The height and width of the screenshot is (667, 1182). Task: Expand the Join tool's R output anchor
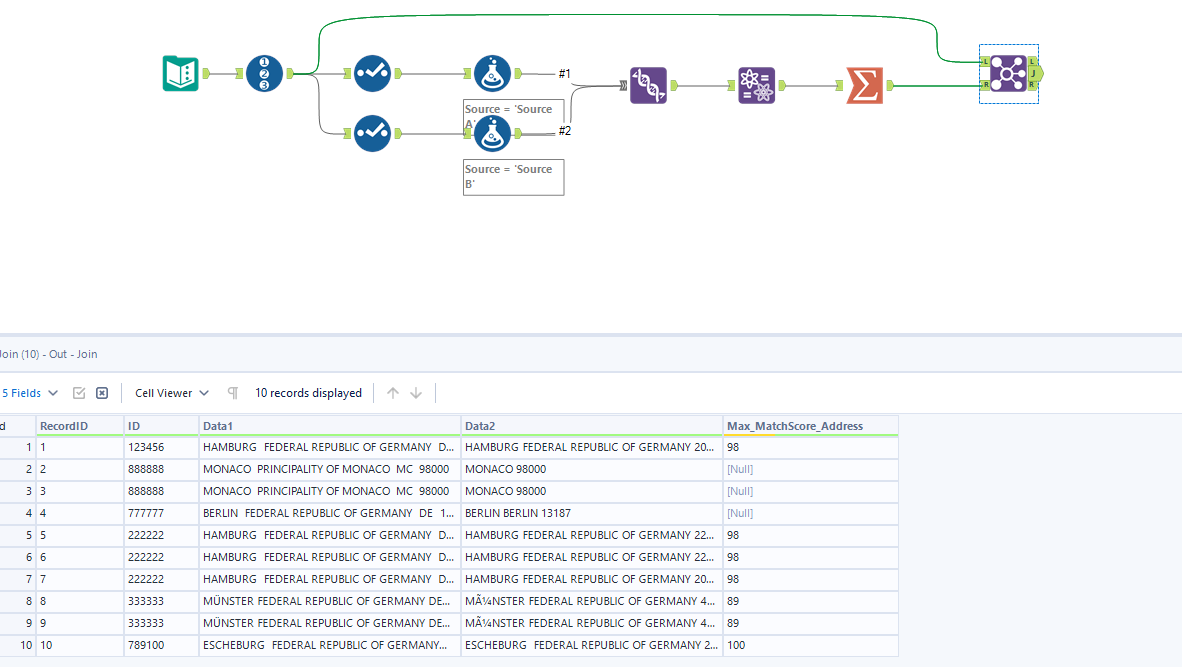(1032, 85)
